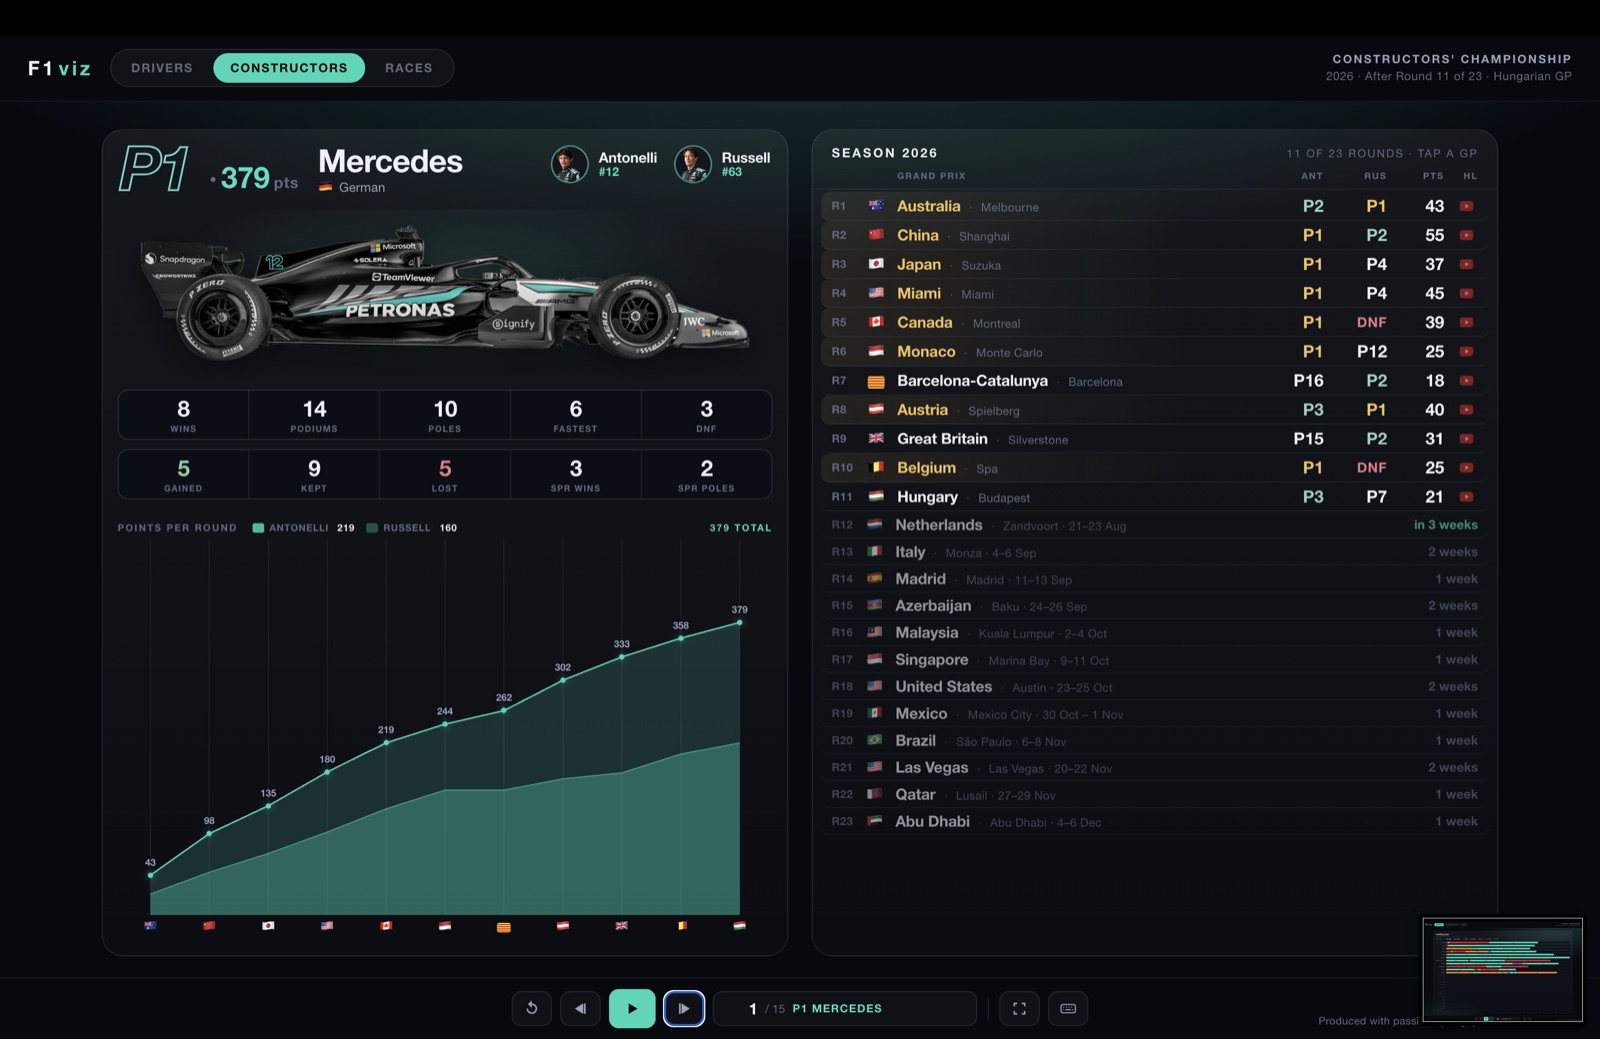
Task: Click the Antonelli legend swatch
Action: (x=258, y=528)
